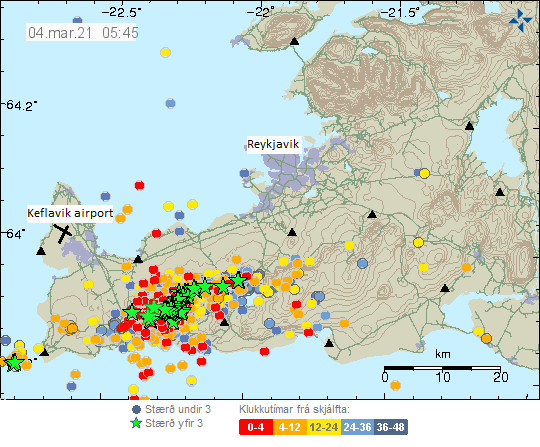The image size is (540, 447).
Task: Click the red quake dot north of Keflavik label
Action: [x=139, y=185]
